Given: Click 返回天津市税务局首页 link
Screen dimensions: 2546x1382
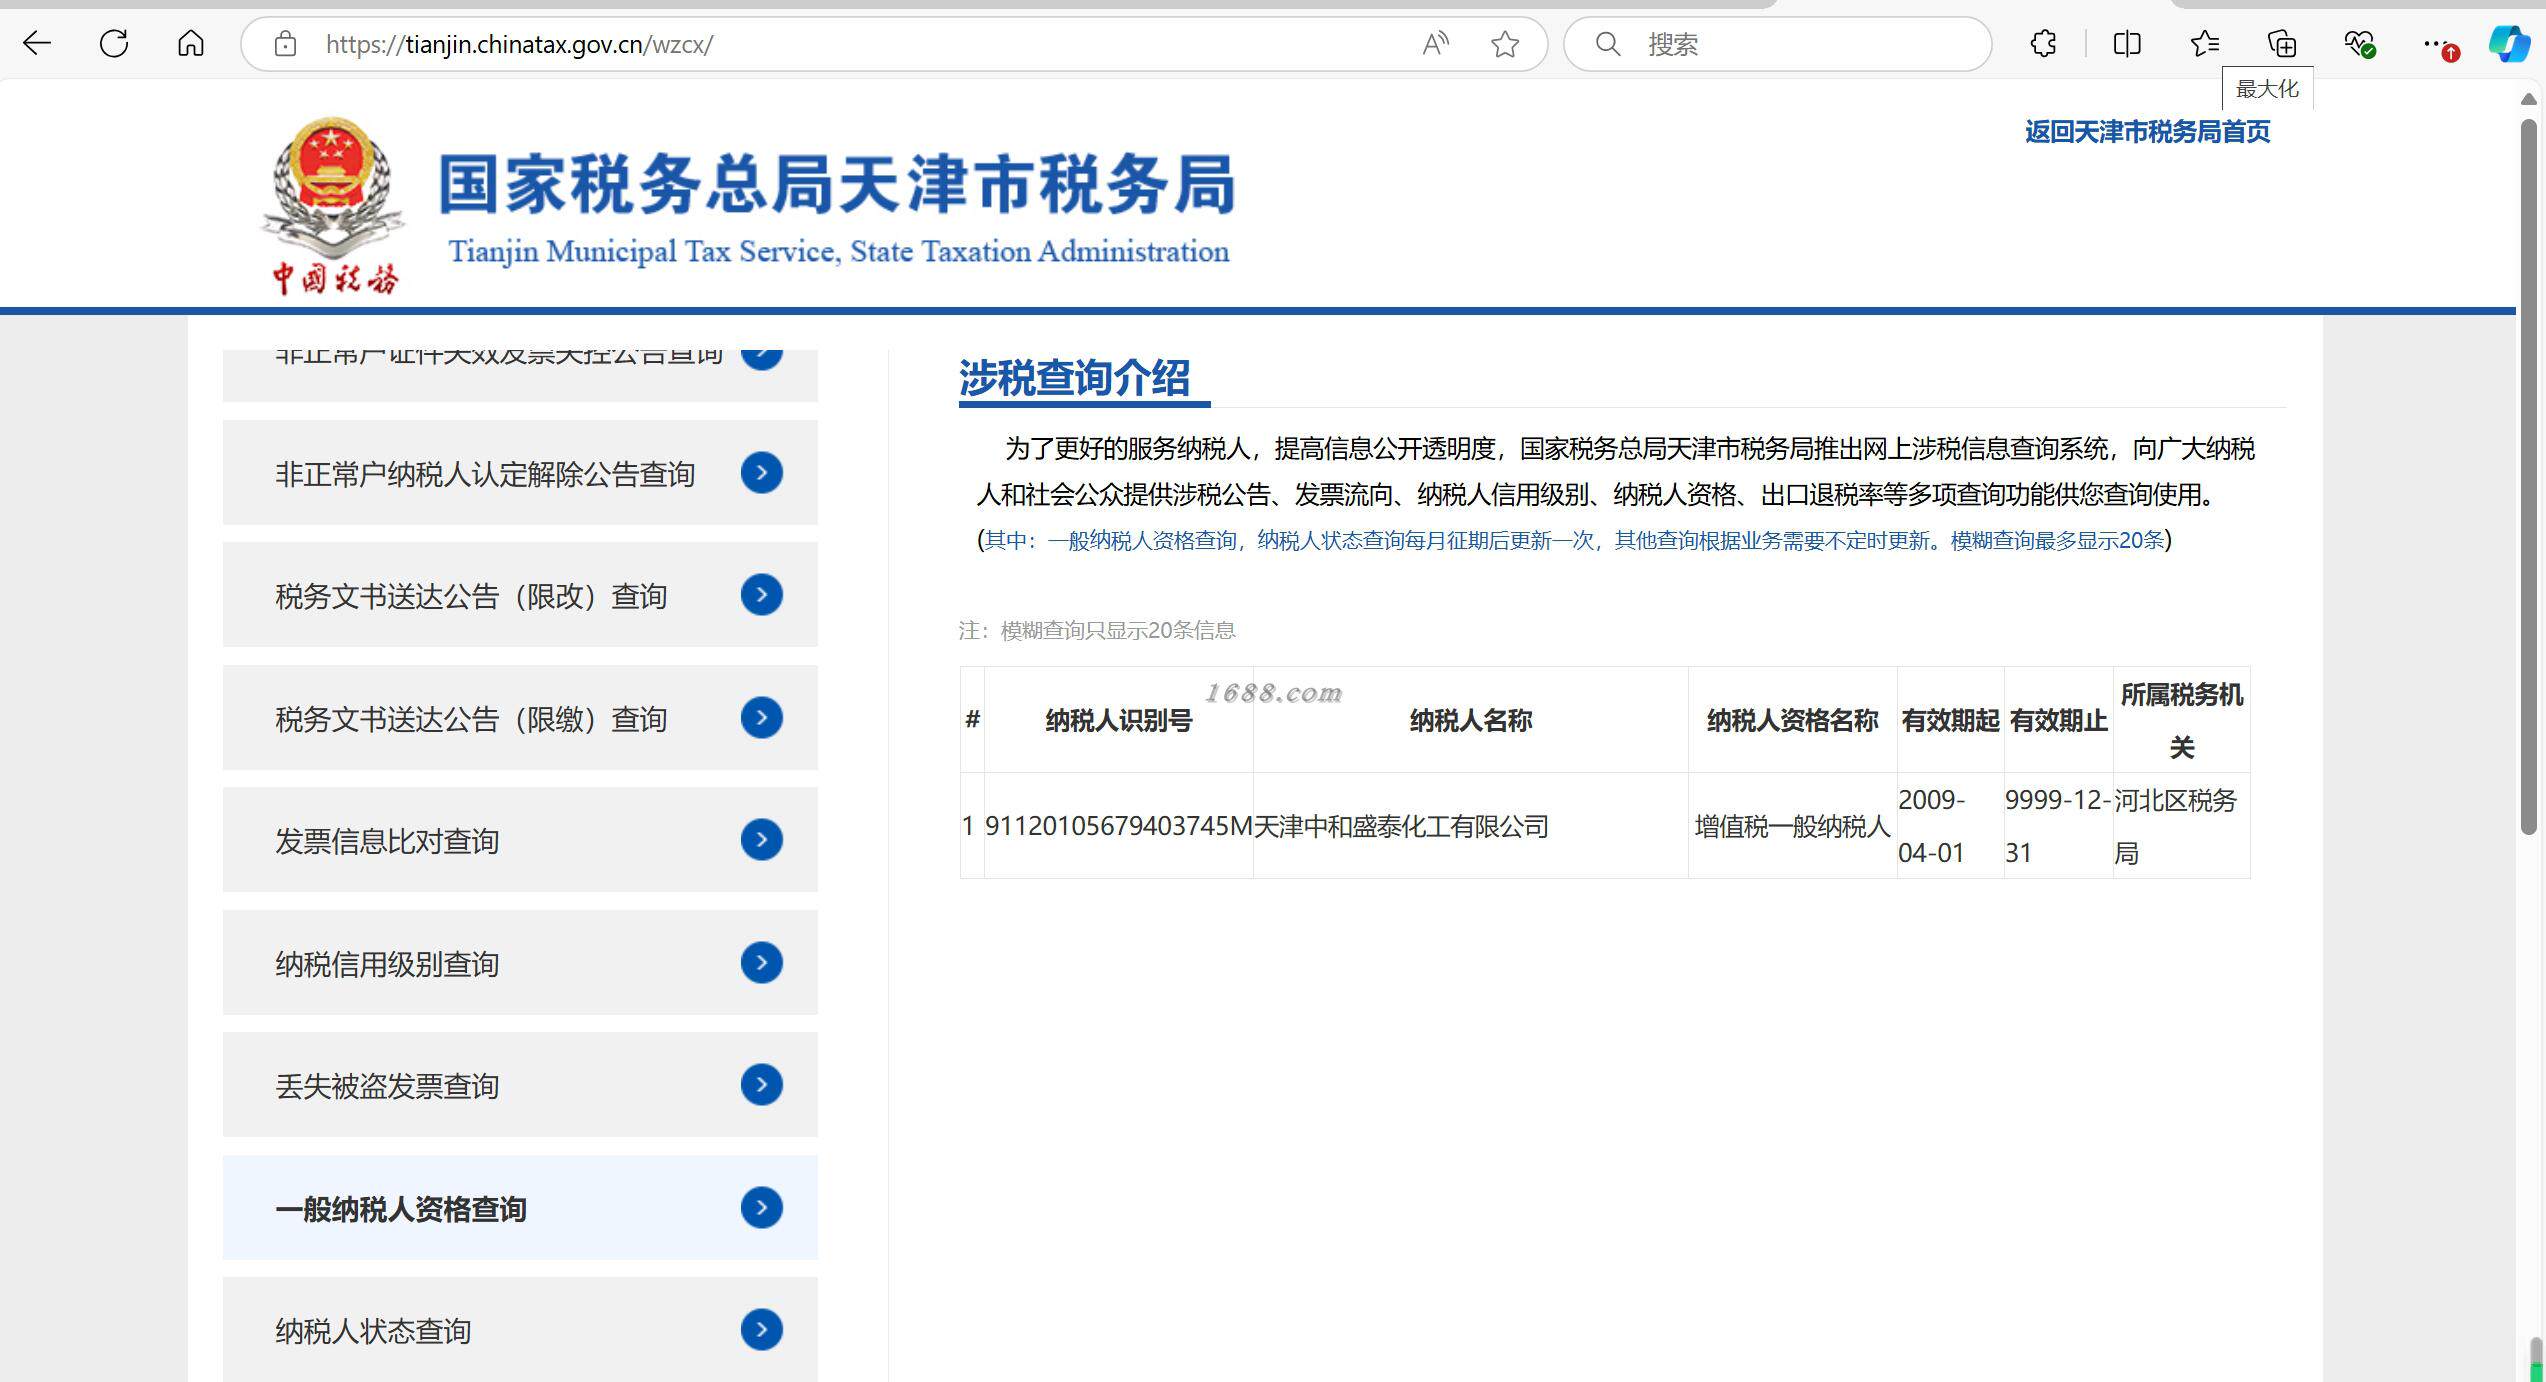Looking at the screenshot, I should (2147, 132).
